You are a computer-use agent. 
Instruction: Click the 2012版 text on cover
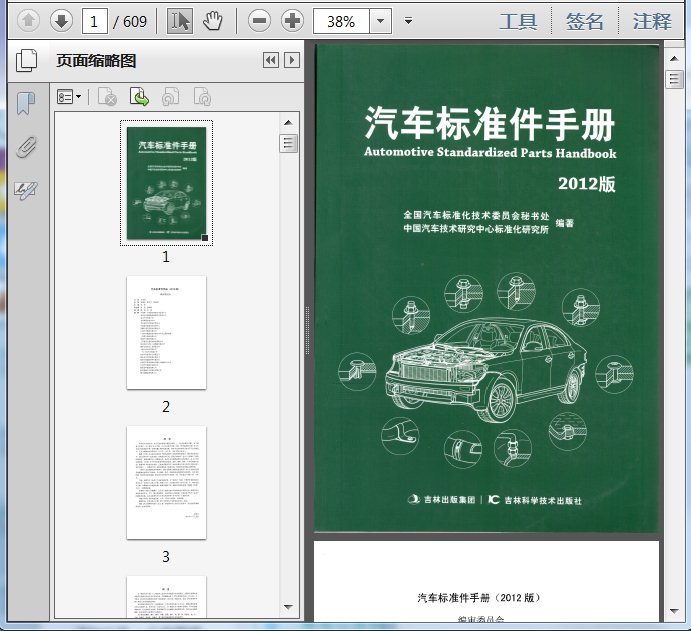pos(587,184)
